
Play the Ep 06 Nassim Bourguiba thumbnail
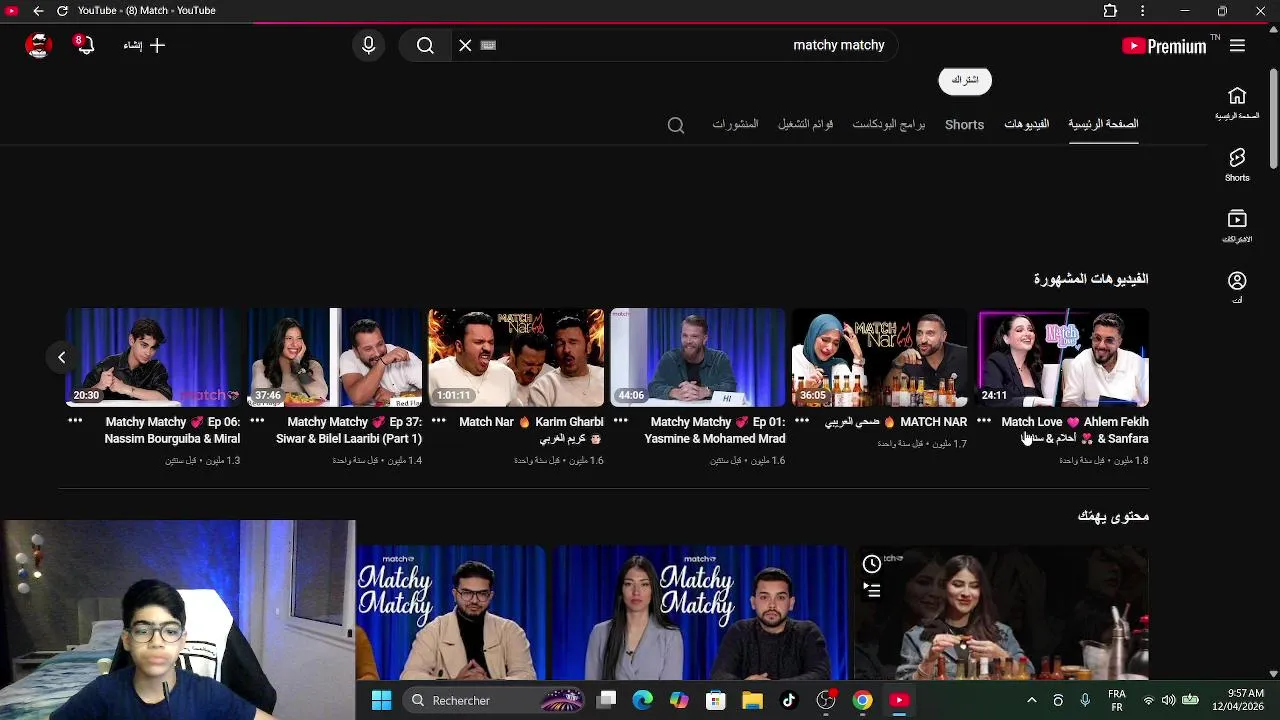click(153, 357)
